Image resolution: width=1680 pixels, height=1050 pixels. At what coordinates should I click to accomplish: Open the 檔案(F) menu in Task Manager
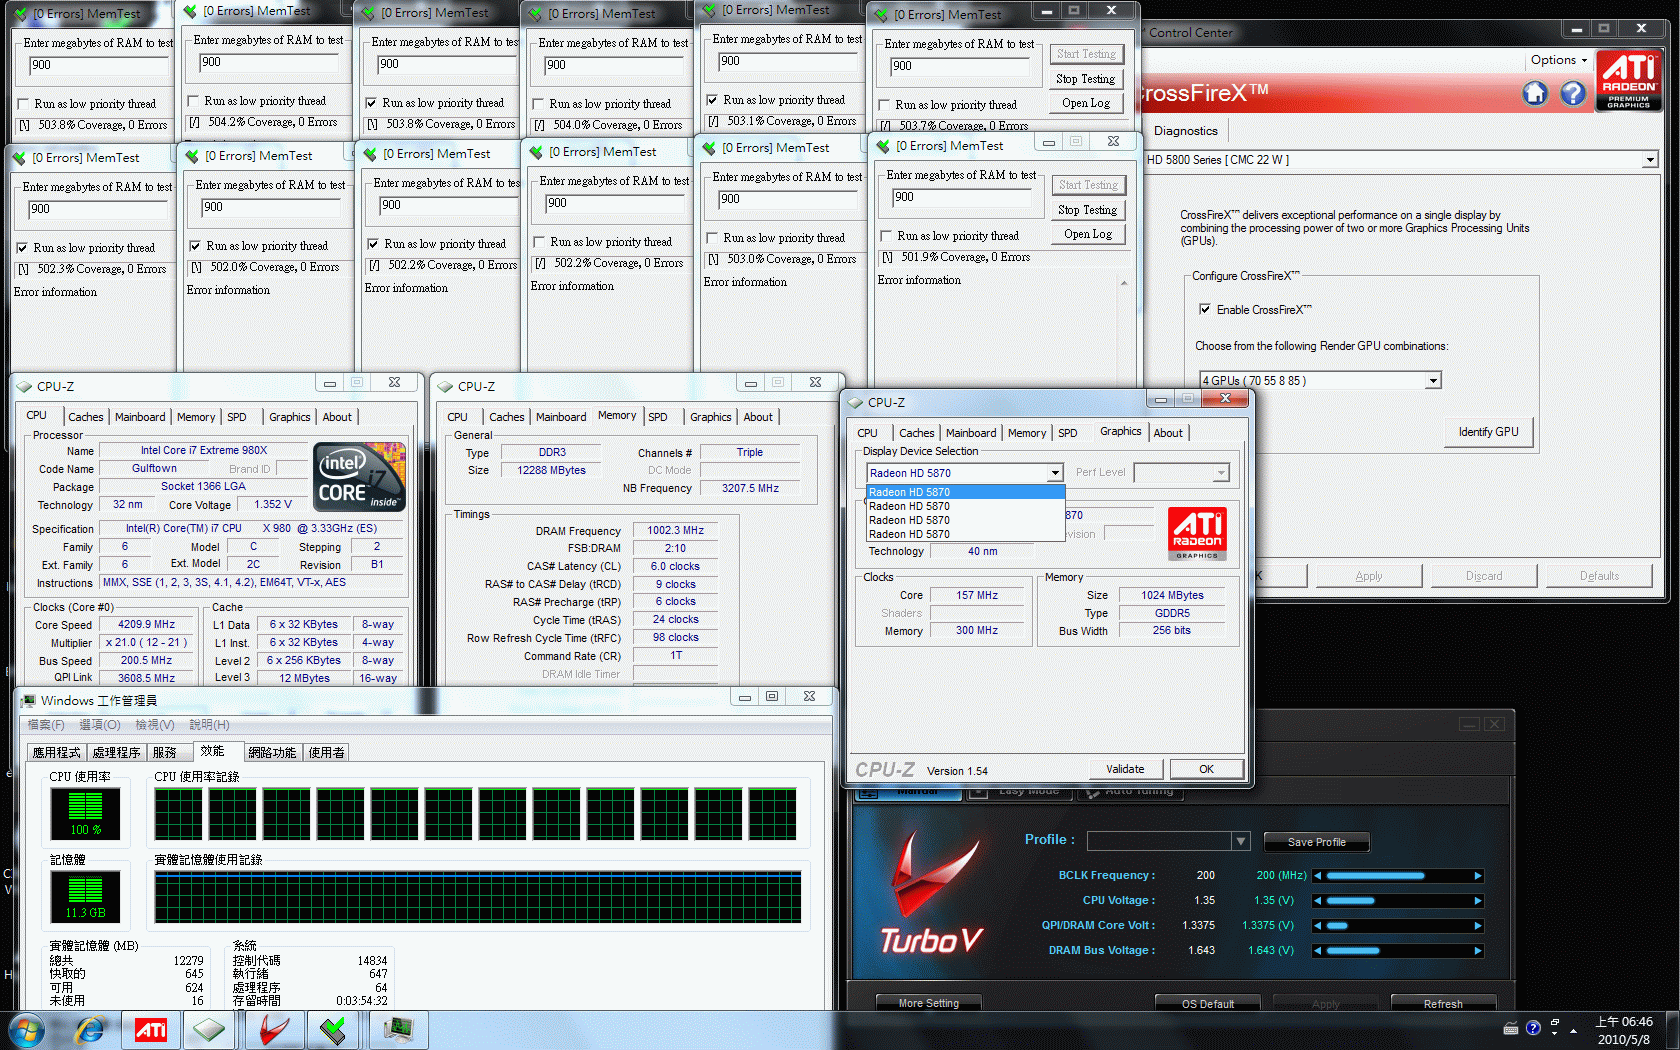46,725
